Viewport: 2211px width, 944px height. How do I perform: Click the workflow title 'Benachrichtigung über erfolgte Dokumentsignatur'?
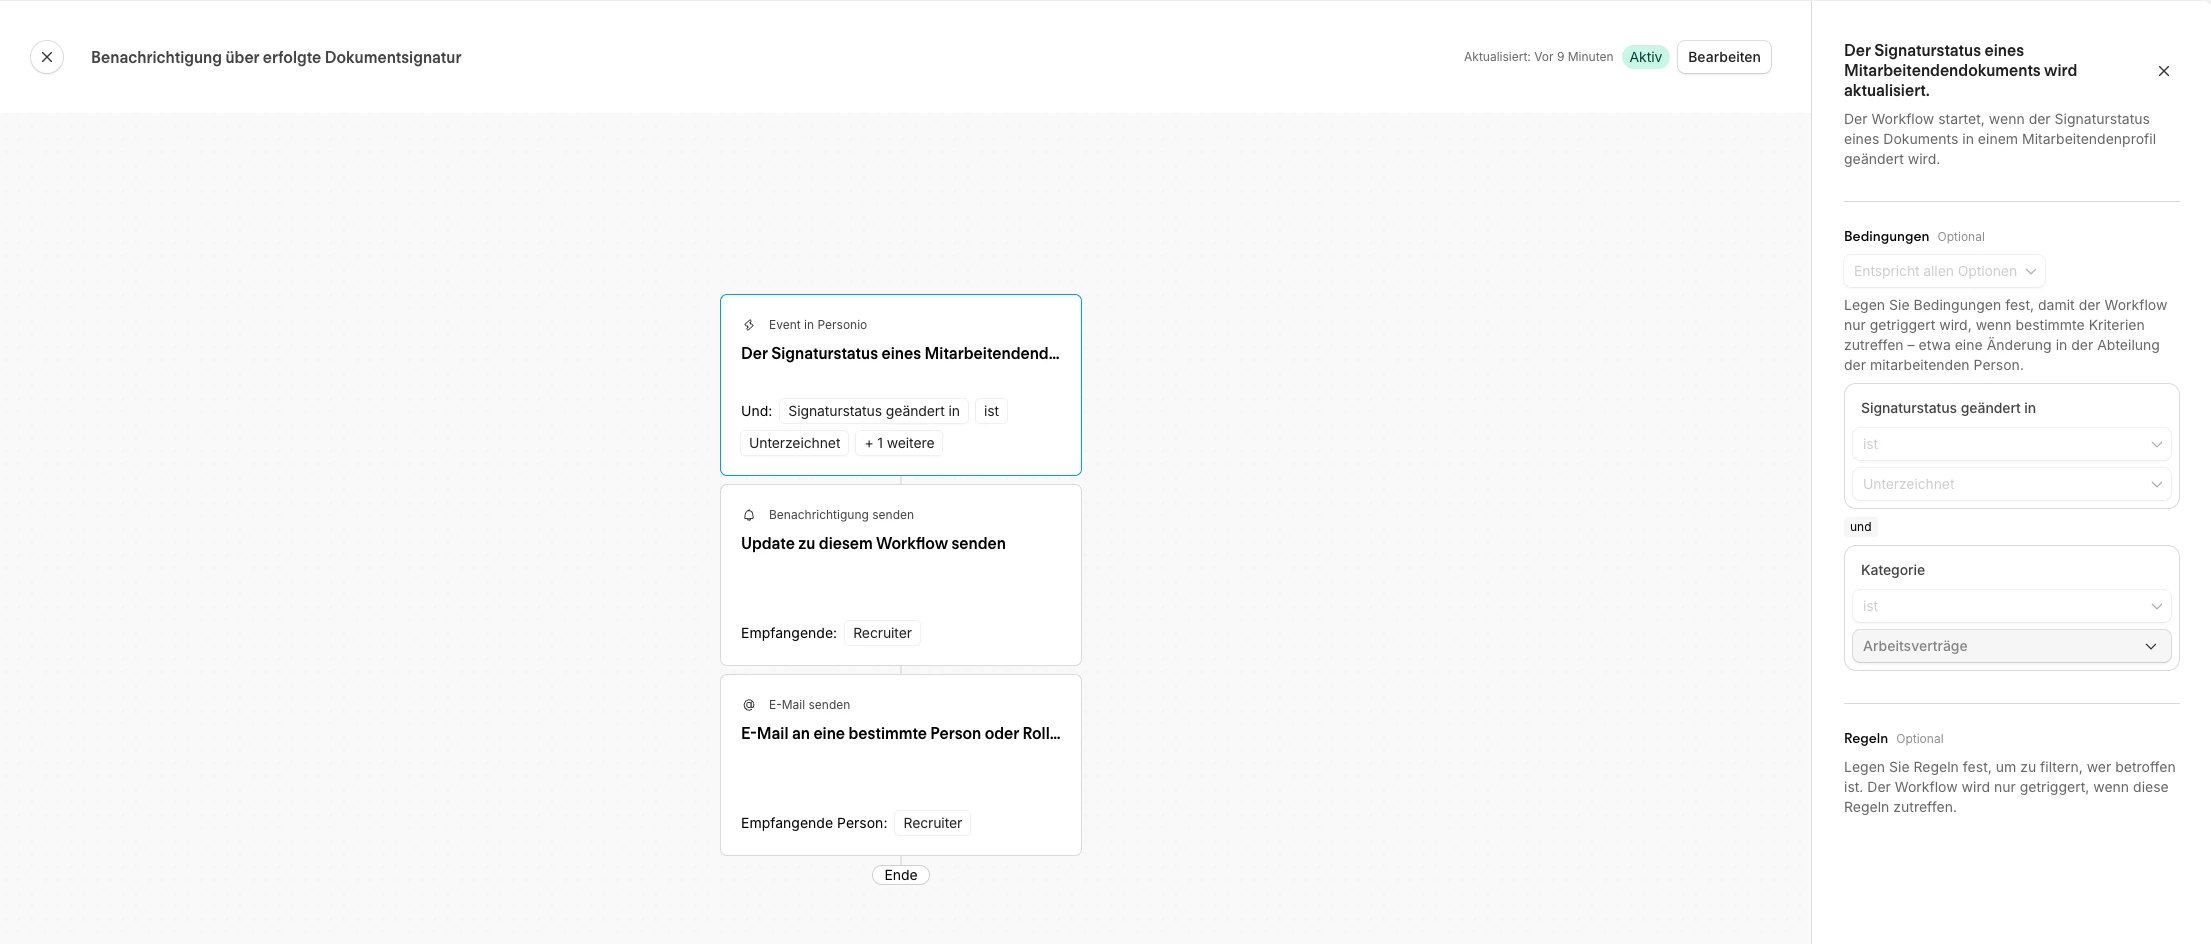pyautogui.click(x=276, y=57)
